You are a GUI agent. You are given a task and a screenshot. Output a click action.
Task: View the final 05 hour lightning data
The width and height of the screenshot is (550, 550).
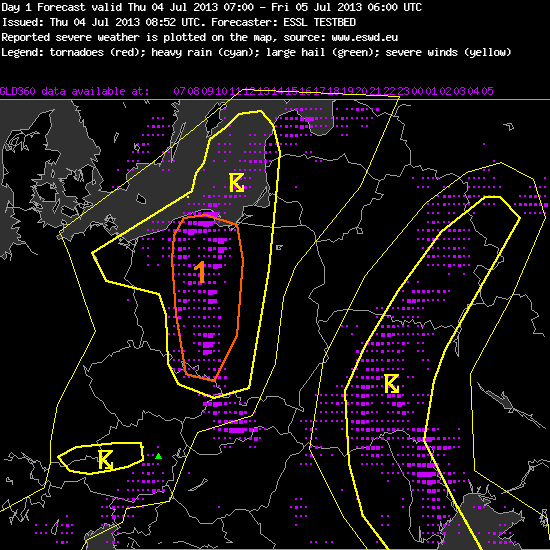pyautogui.click(x=488, y=91)
